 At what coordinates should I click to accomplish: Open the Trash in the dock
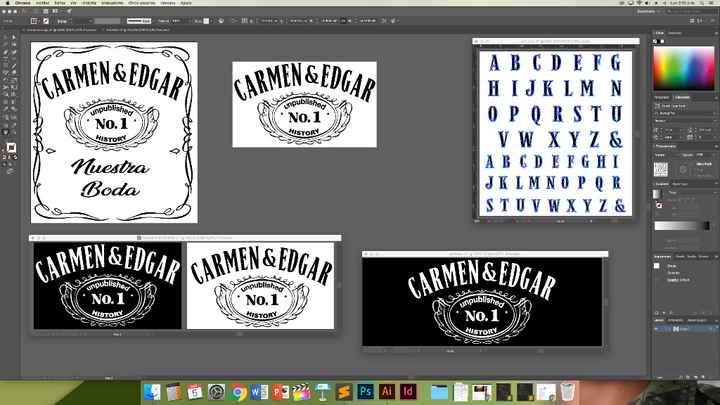[x=568, y=392]
